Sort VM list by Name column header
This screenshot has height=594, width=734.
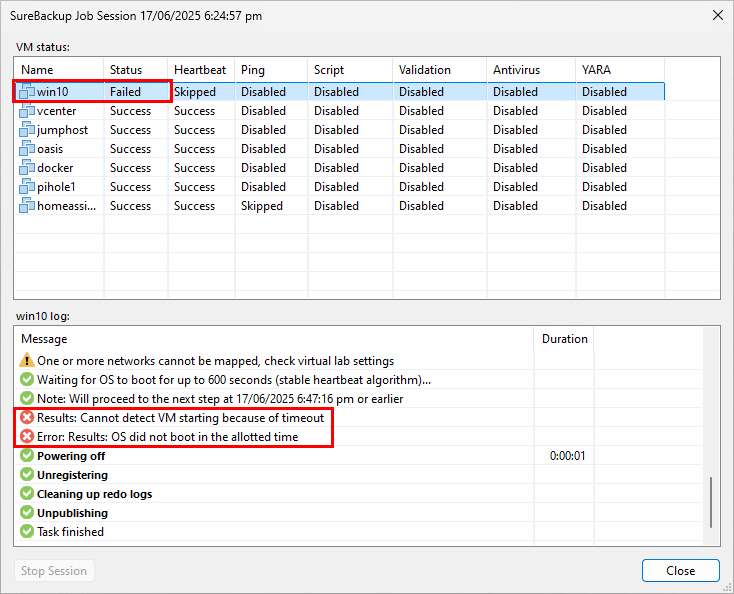click(x=60, y=70)
